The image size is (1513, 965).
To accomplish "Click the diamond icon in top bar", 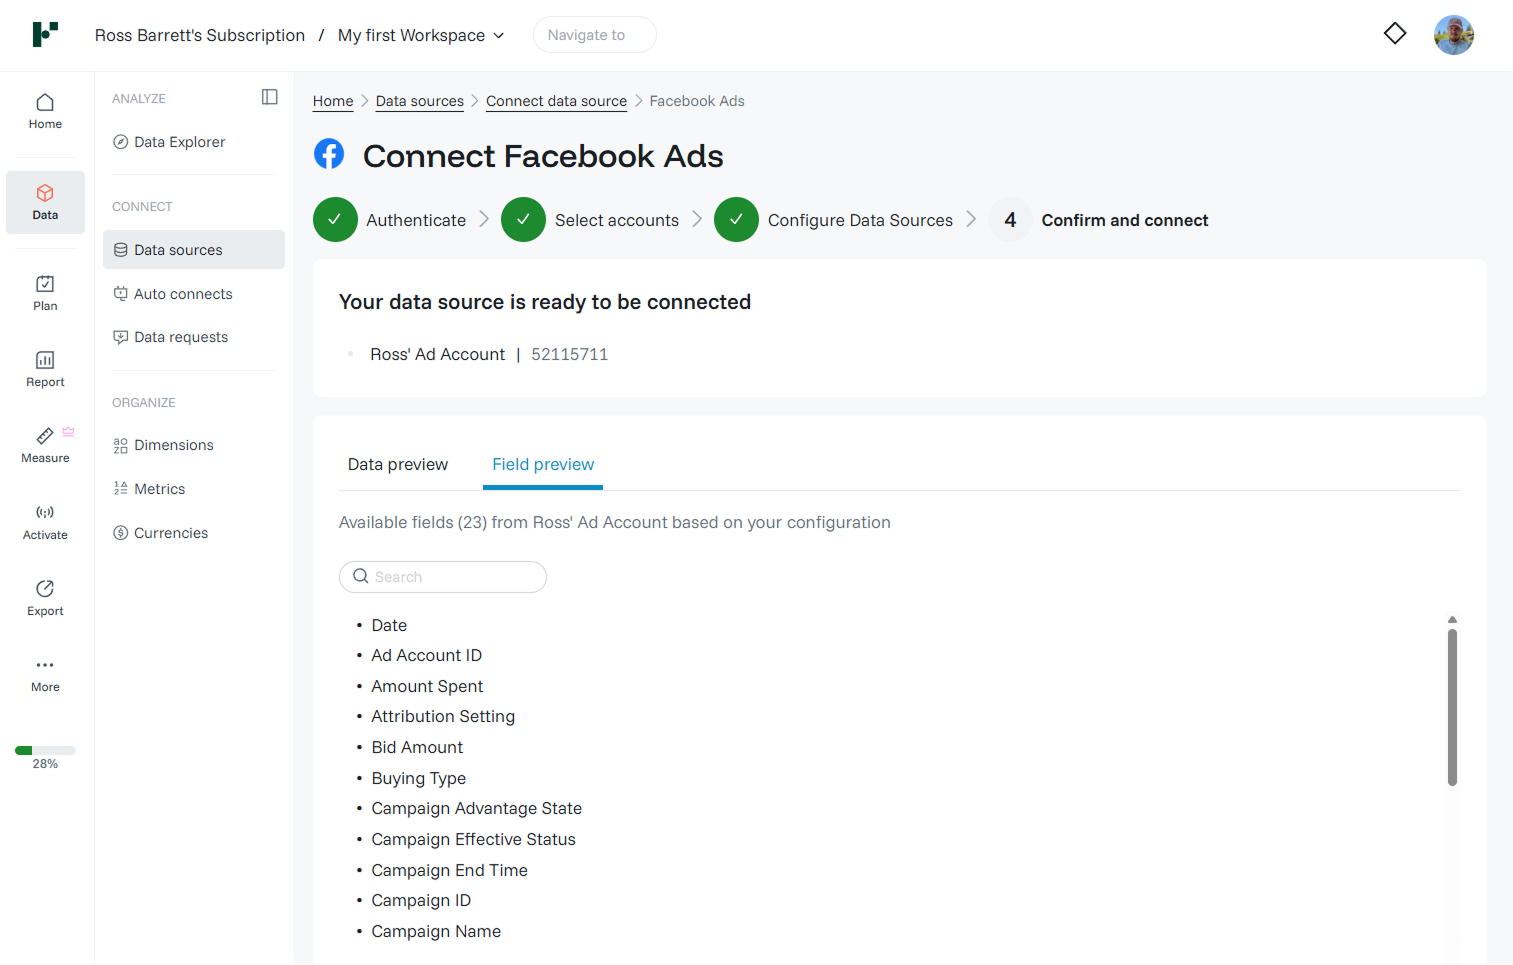I will click(1395, 34).
